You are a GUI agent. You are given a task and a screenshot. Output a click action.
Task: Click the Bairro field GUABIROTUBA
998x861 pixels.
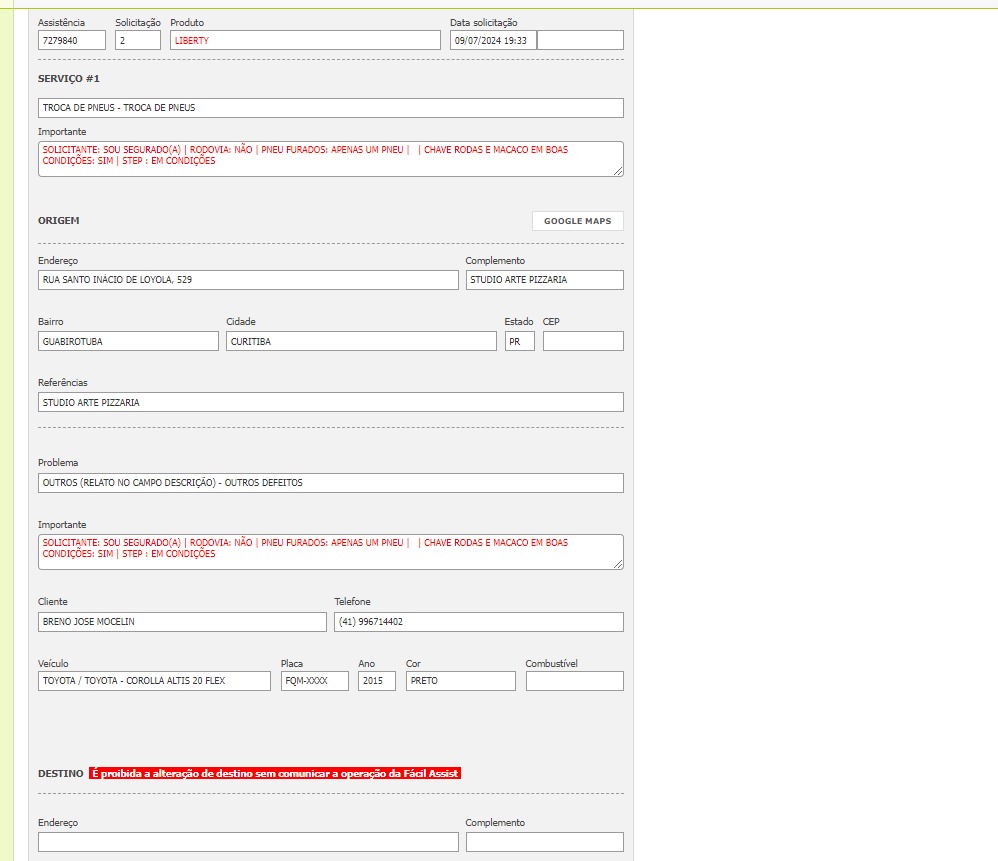(129, 341)
